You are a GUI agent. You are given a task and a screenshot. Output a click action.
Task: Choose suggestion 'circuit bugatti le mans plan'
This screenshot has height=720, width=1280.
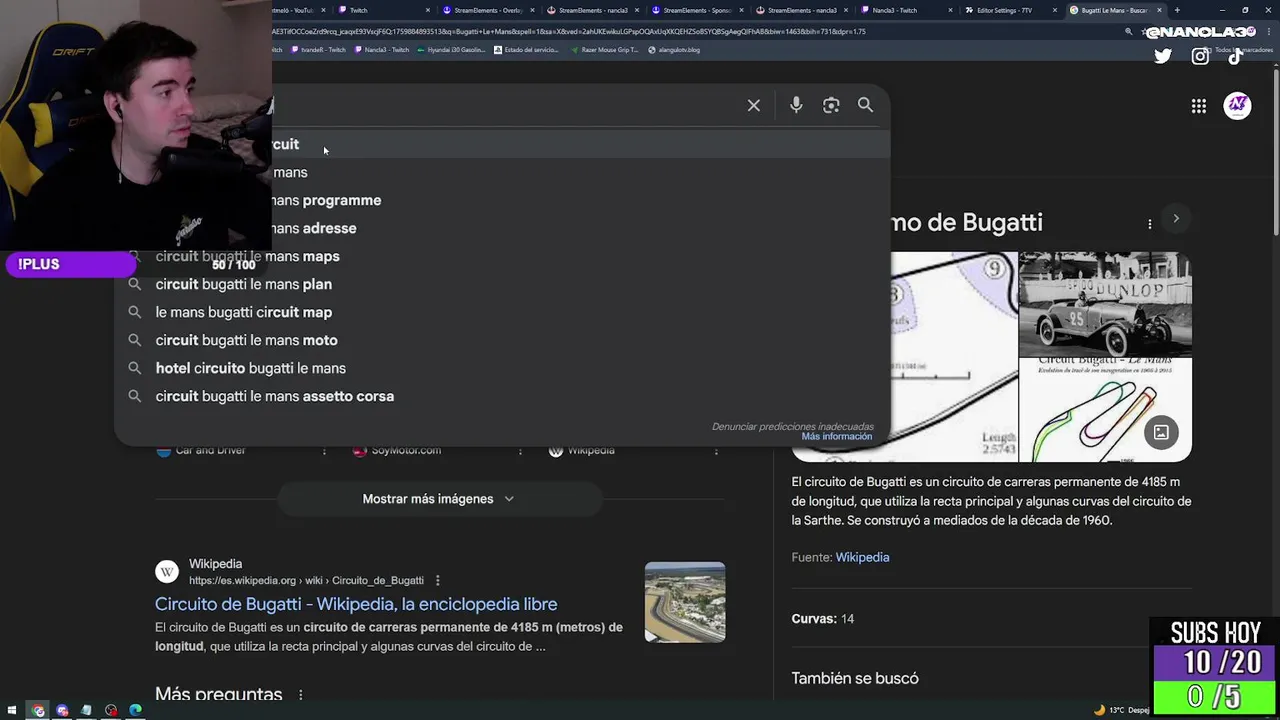pos(502,284)
